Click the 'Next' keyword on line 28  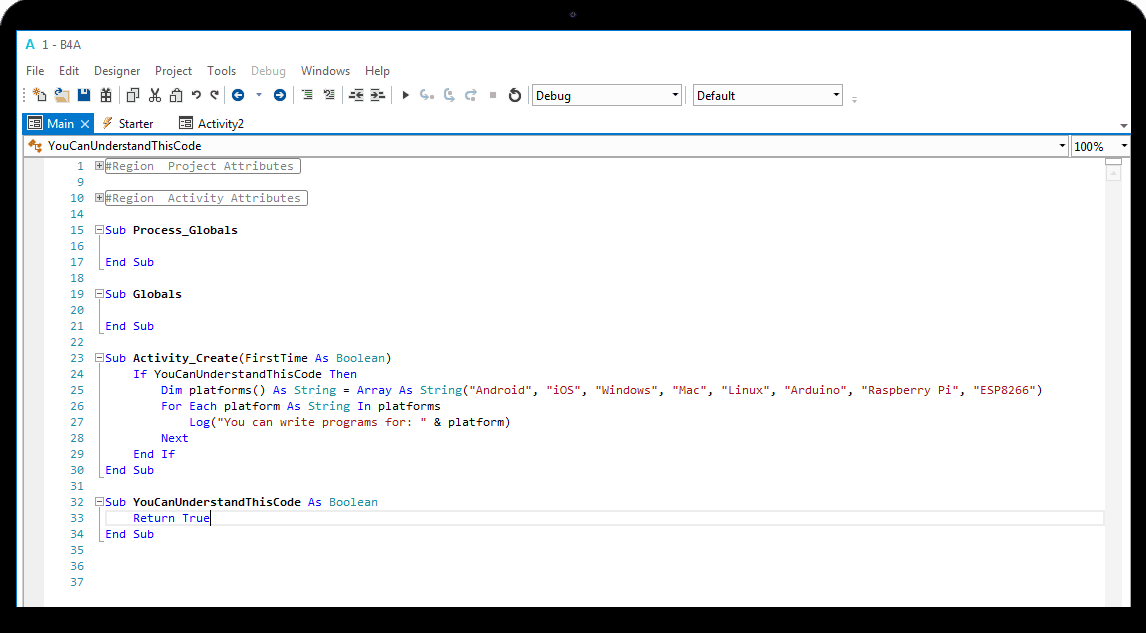tap(175, 439)
